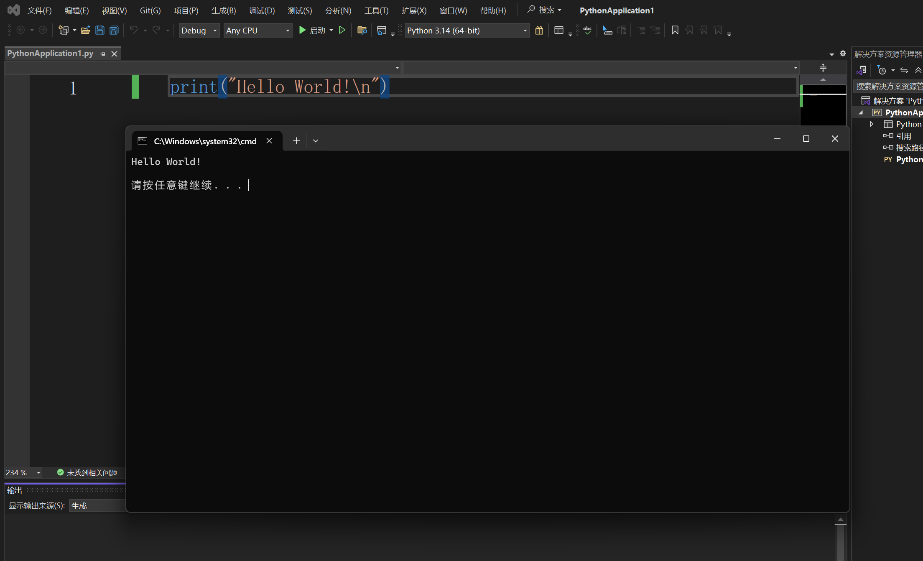Image resolution: width=923 pixels, height=561 pixels.
Task: Click the green 启动 start button
Action: point(312,30)
